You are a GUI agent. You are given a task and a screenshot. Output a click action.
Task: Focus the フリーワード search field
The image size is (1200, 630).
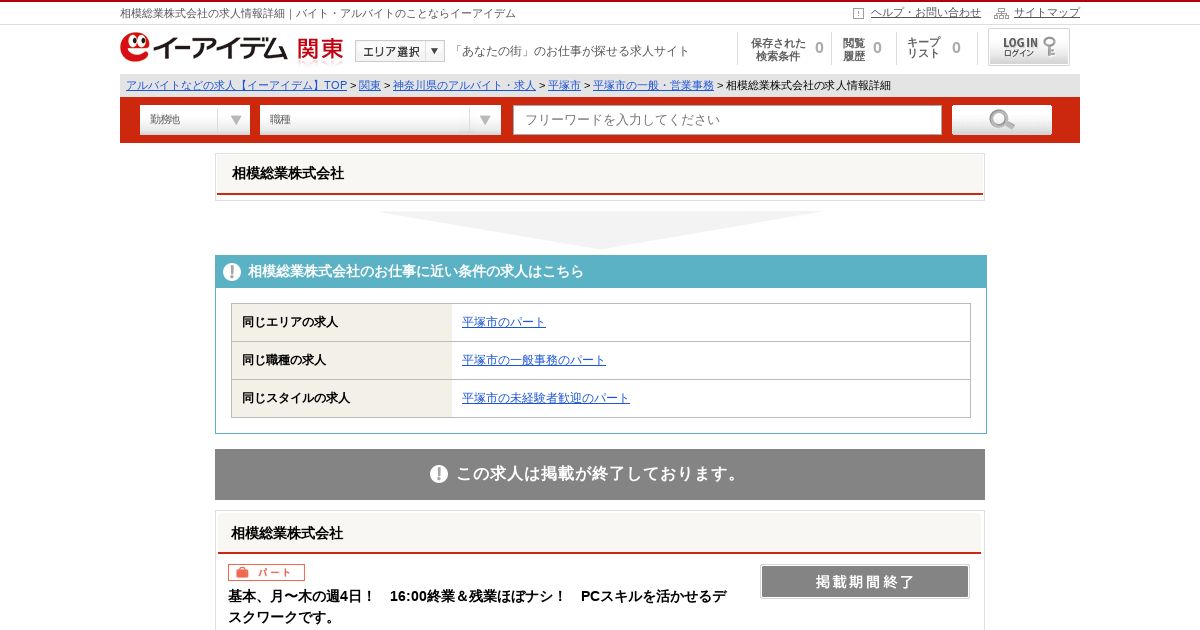coord(727,120)
